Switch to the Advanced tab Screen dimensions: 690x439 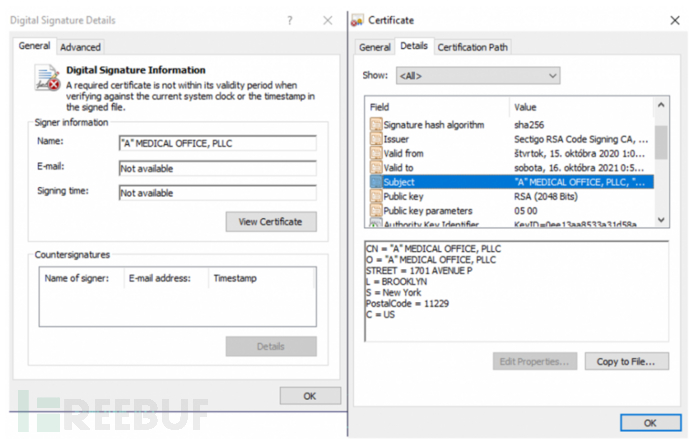(x=80, y=47)
